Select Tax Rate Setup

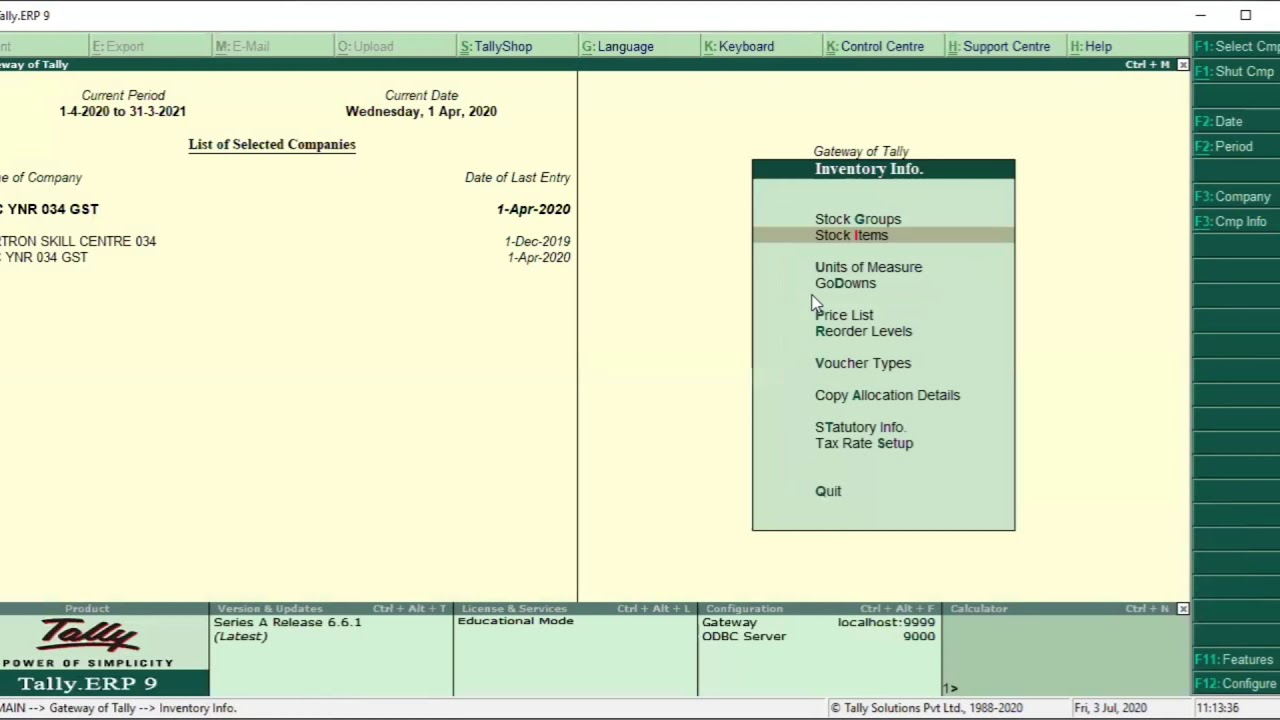coord(864,443)
